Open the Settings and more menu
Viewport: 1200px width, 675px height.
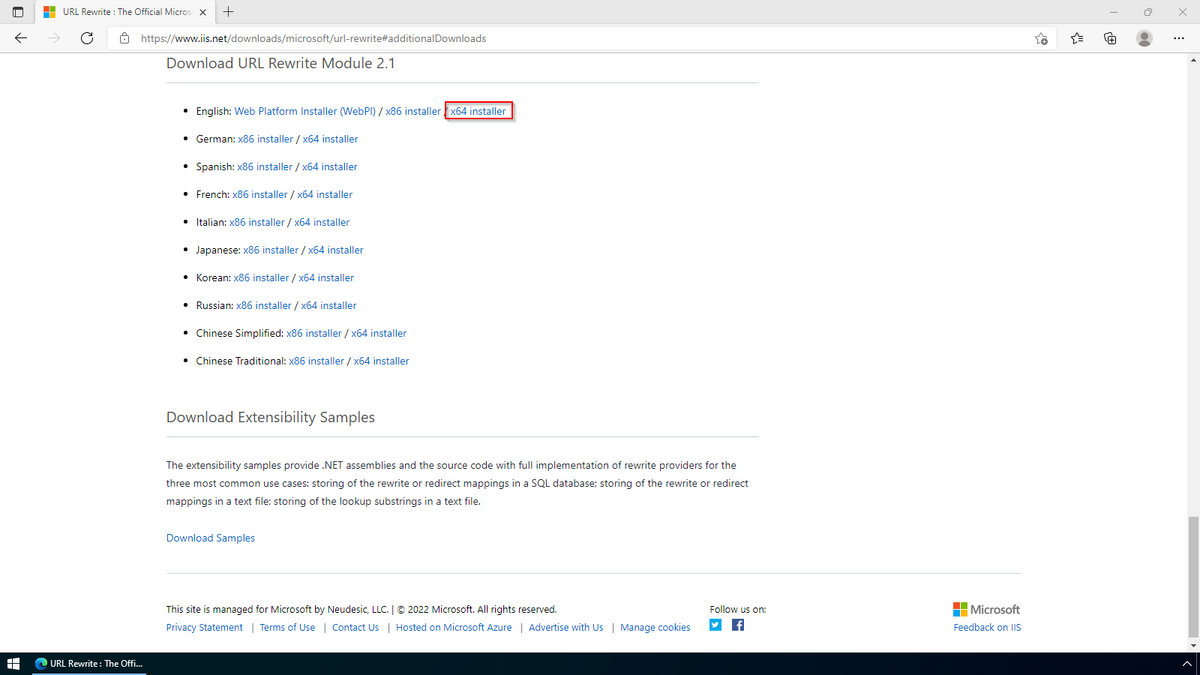click(1180, 38)
